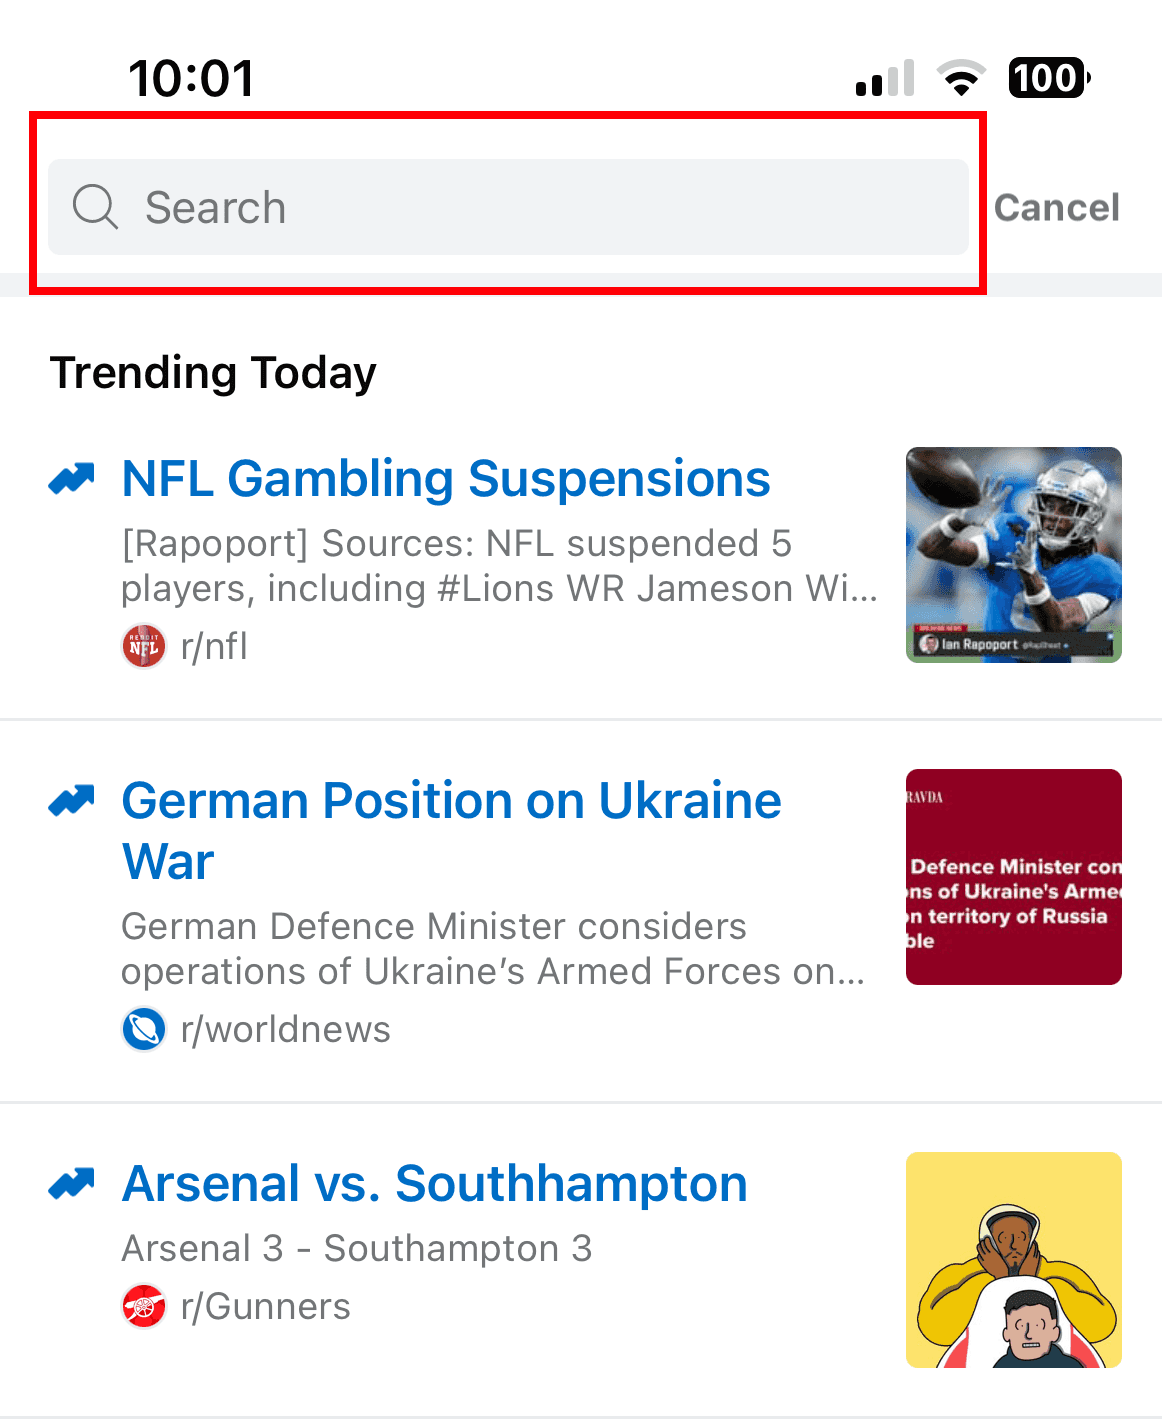Visit the r/Gunners subreddit link
1162x1422 pixels.
pos(266,1306)
